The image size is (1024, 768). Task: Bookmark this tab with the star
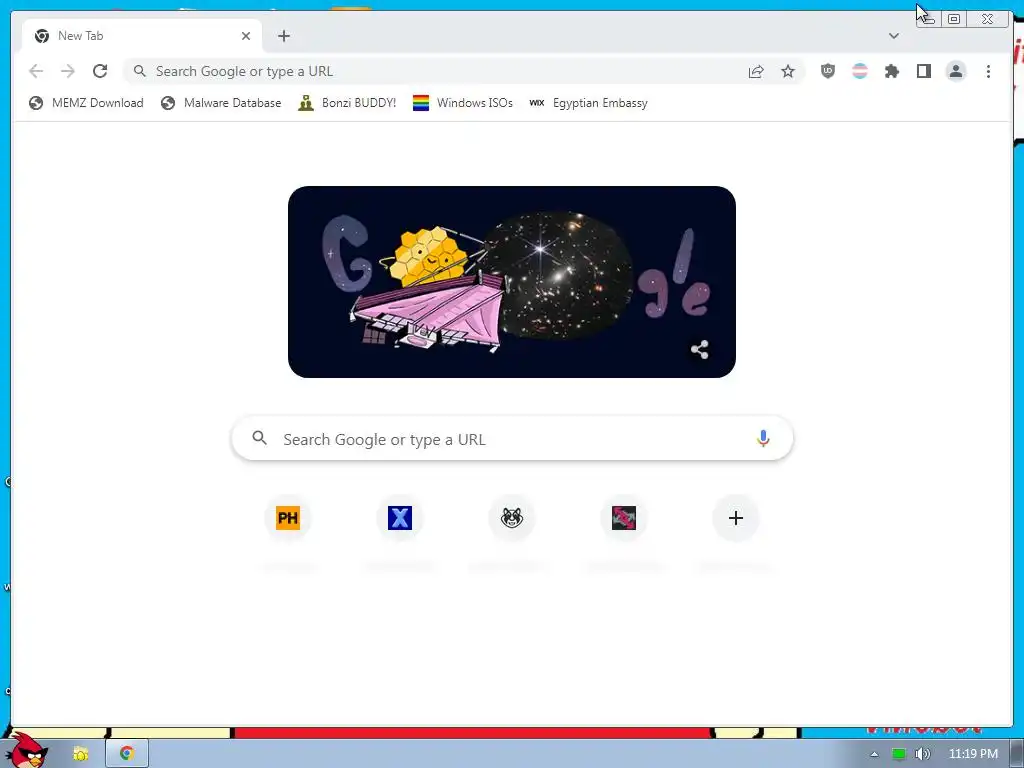[x=788, y=71]
